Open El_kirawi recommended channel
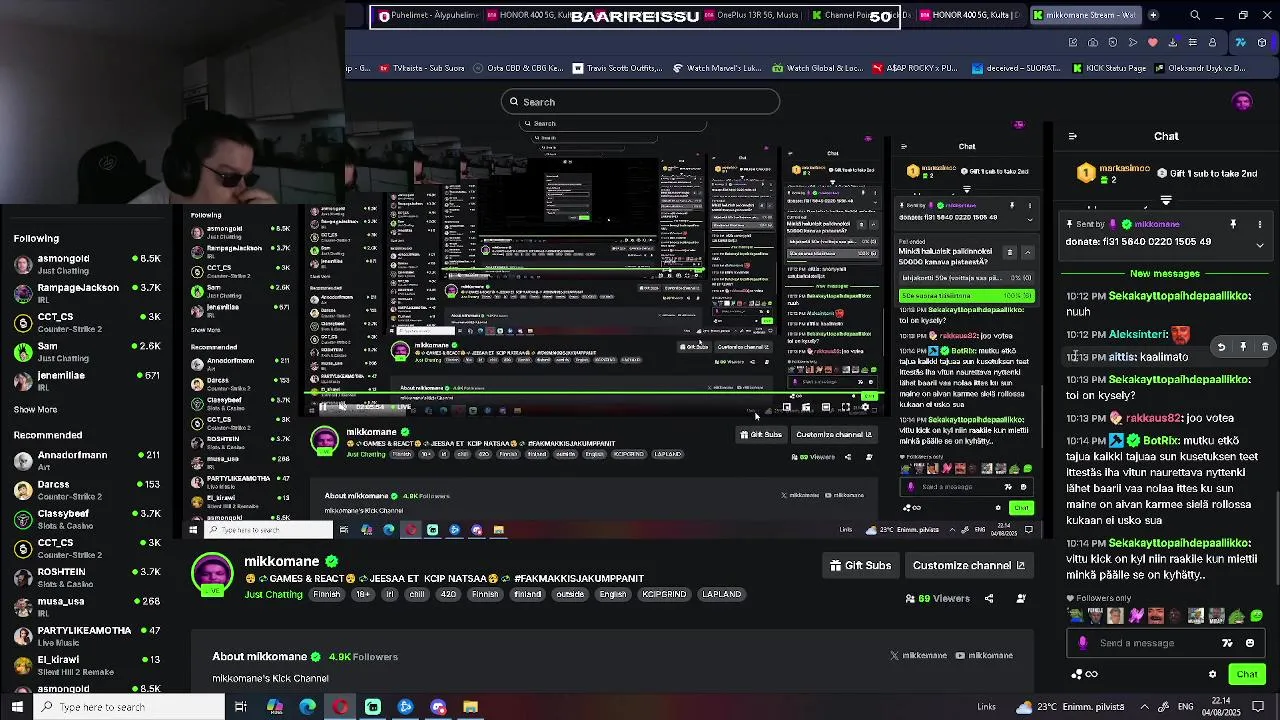This screenshot has width=1280, height=720. click(x=86, y=665)
